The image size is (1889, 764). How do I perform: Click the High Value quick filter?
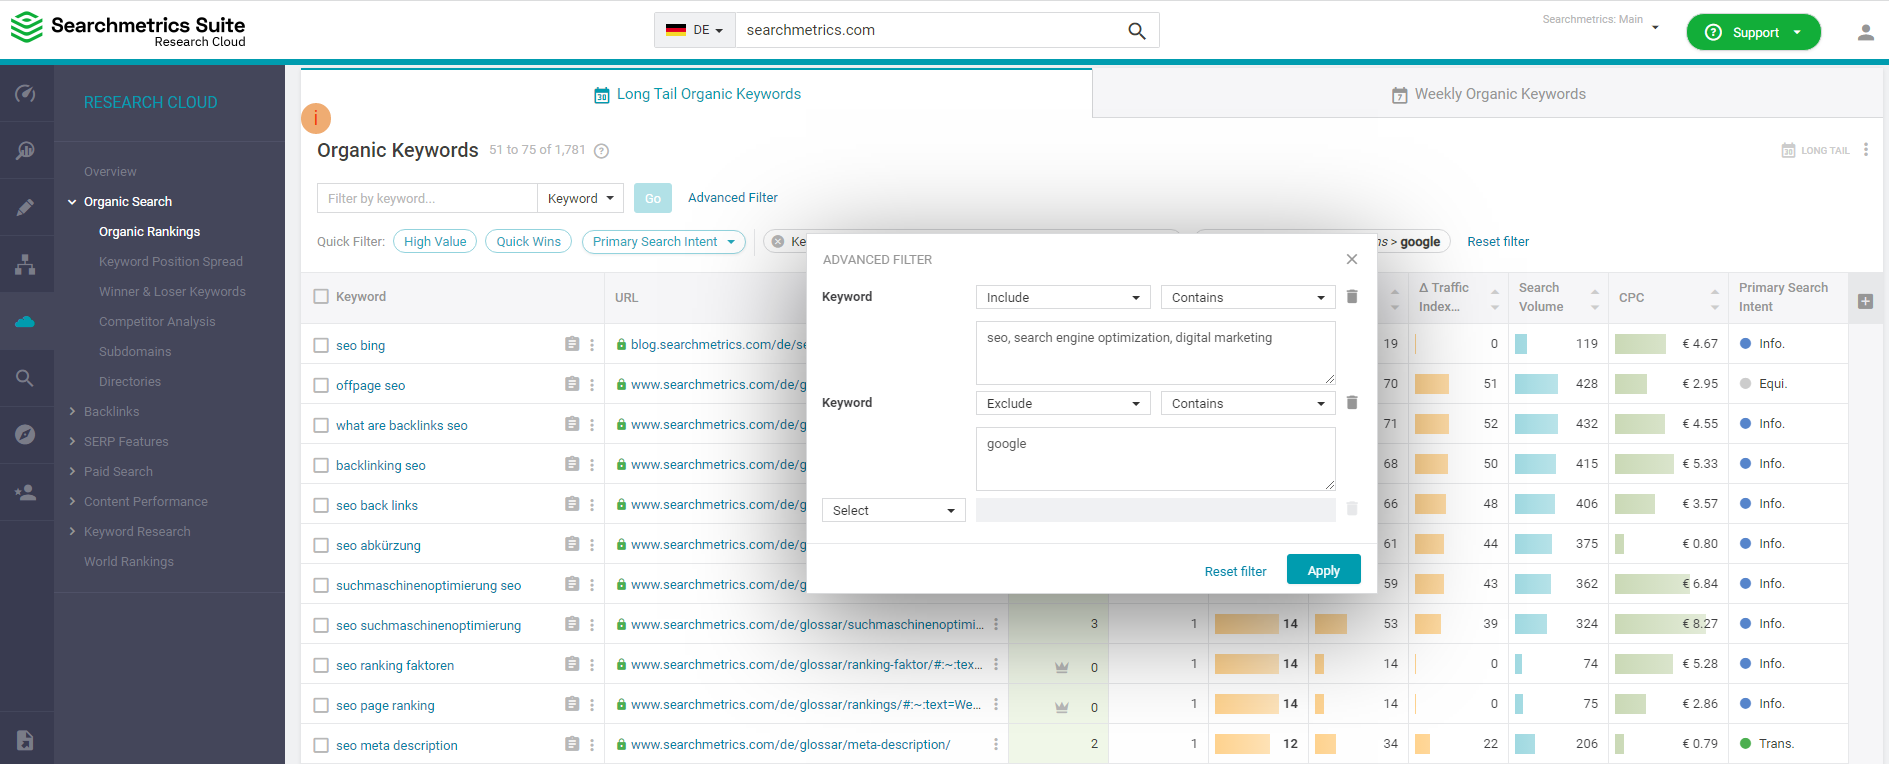pyautogui.click(x=435, y=242)
